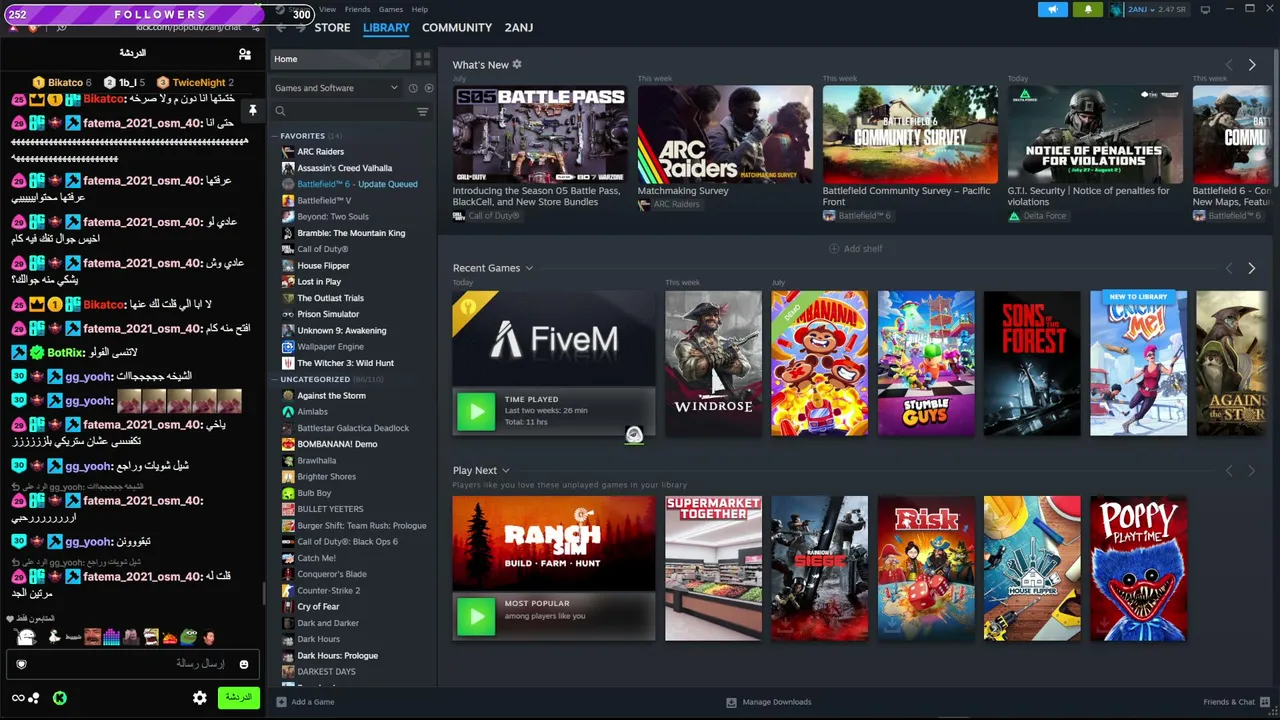Click the infinity points icon in chat
The image size is (1280, 720).
pos(18,698)
